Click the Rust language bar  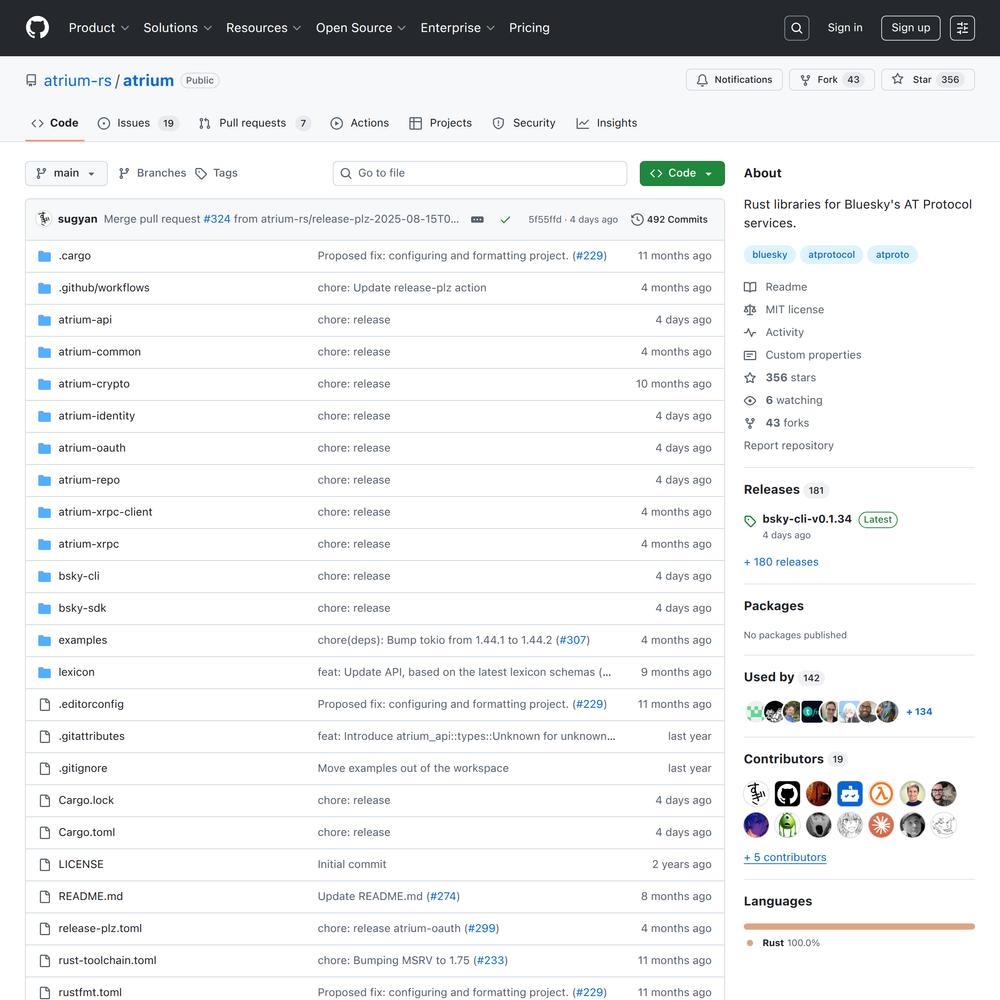tap(859, 927)
